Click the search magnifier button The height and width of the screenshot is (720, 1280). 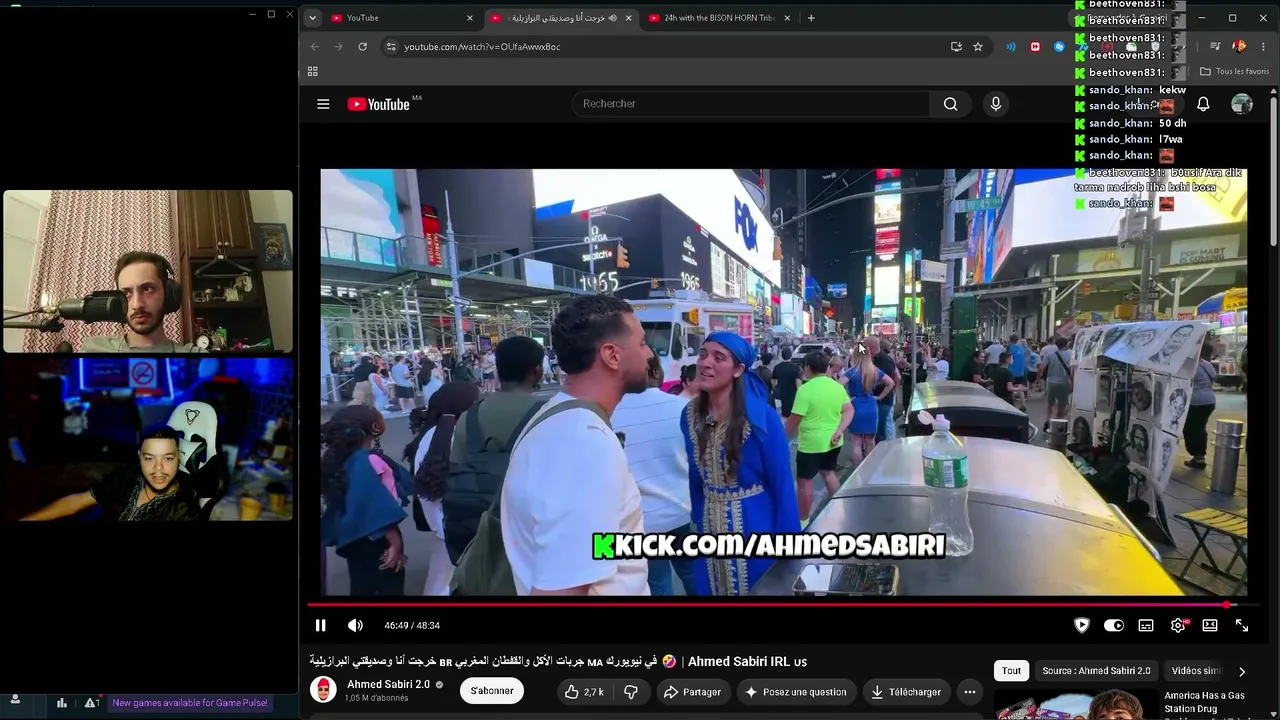pyautogui.click(x=950, y=104)
